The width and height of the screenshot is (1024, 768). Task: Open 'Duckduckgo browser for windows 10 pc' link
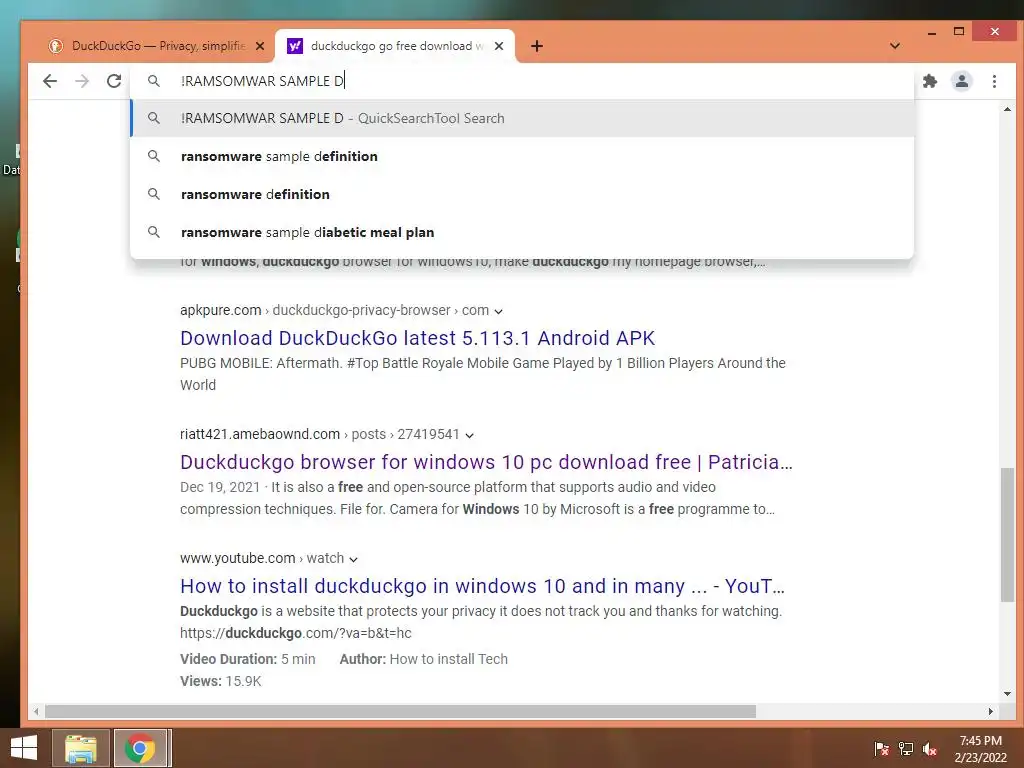coord(486,462)
